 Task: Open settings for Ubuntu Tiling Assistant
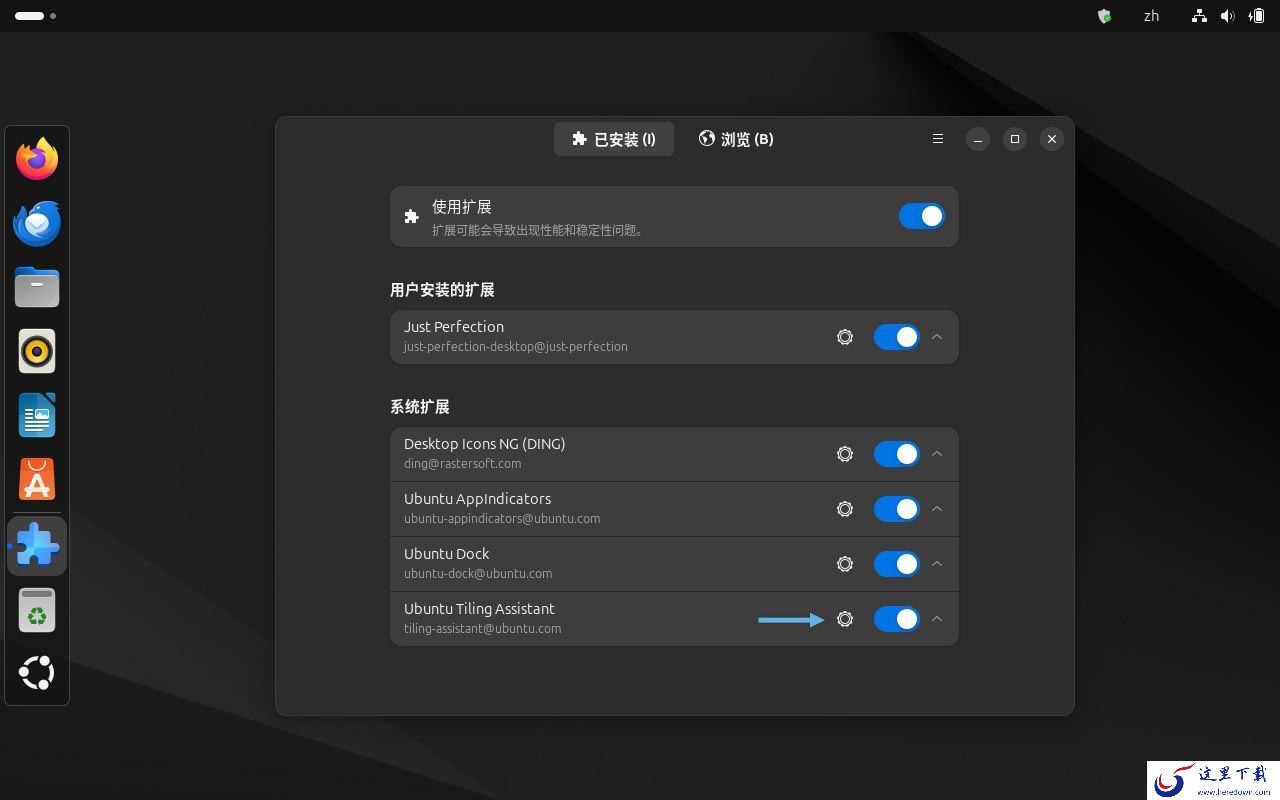click(x=845, y=619)
